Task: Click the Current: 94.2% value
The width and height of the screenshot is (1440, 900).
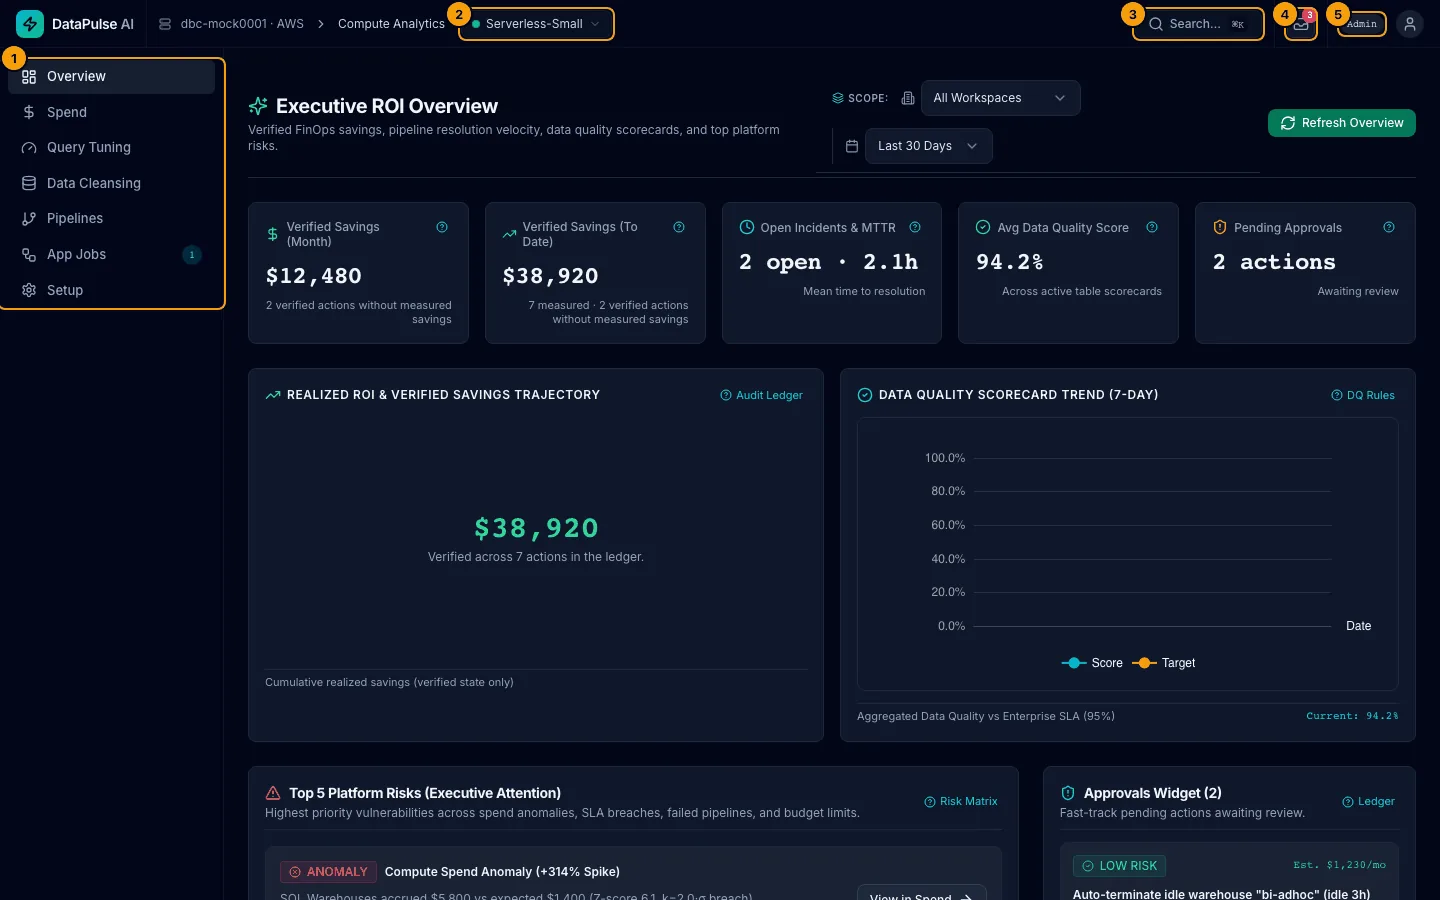Action: 1352,716
